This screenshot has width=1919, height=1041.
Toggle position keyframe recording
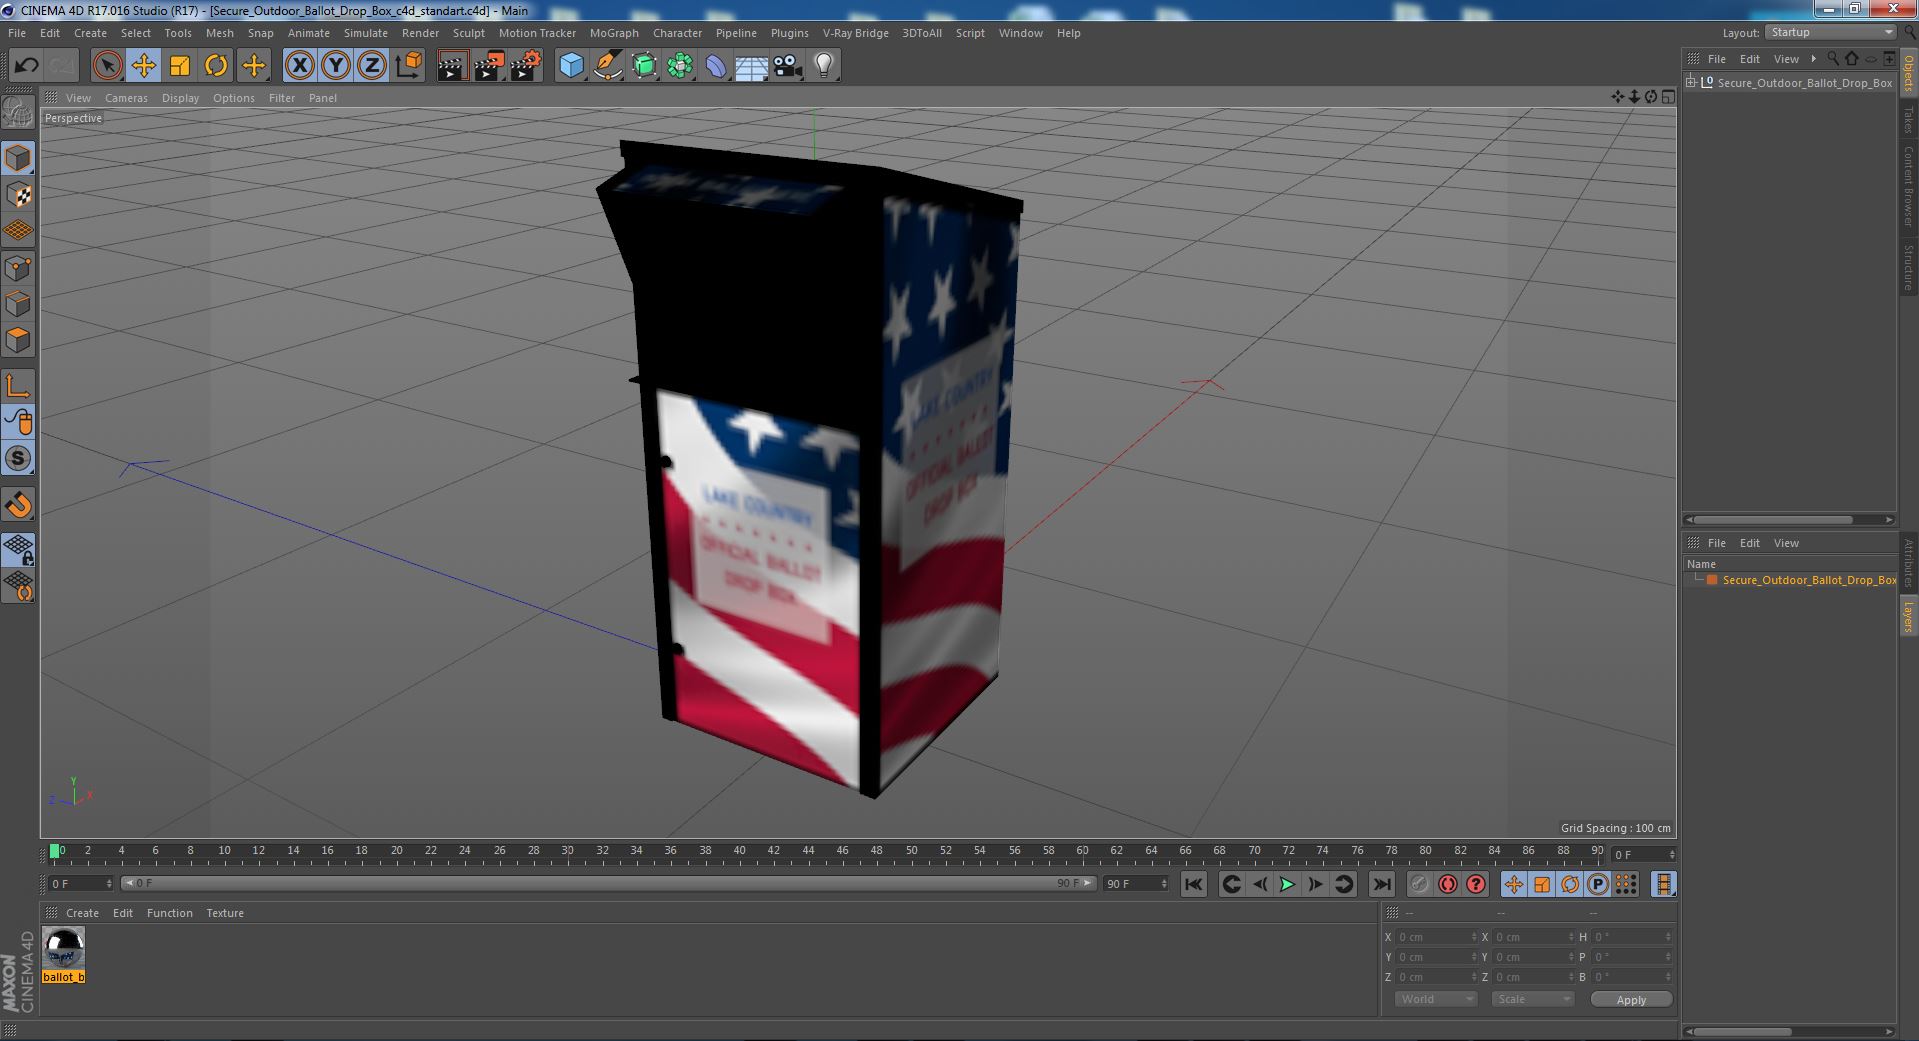1514,884
